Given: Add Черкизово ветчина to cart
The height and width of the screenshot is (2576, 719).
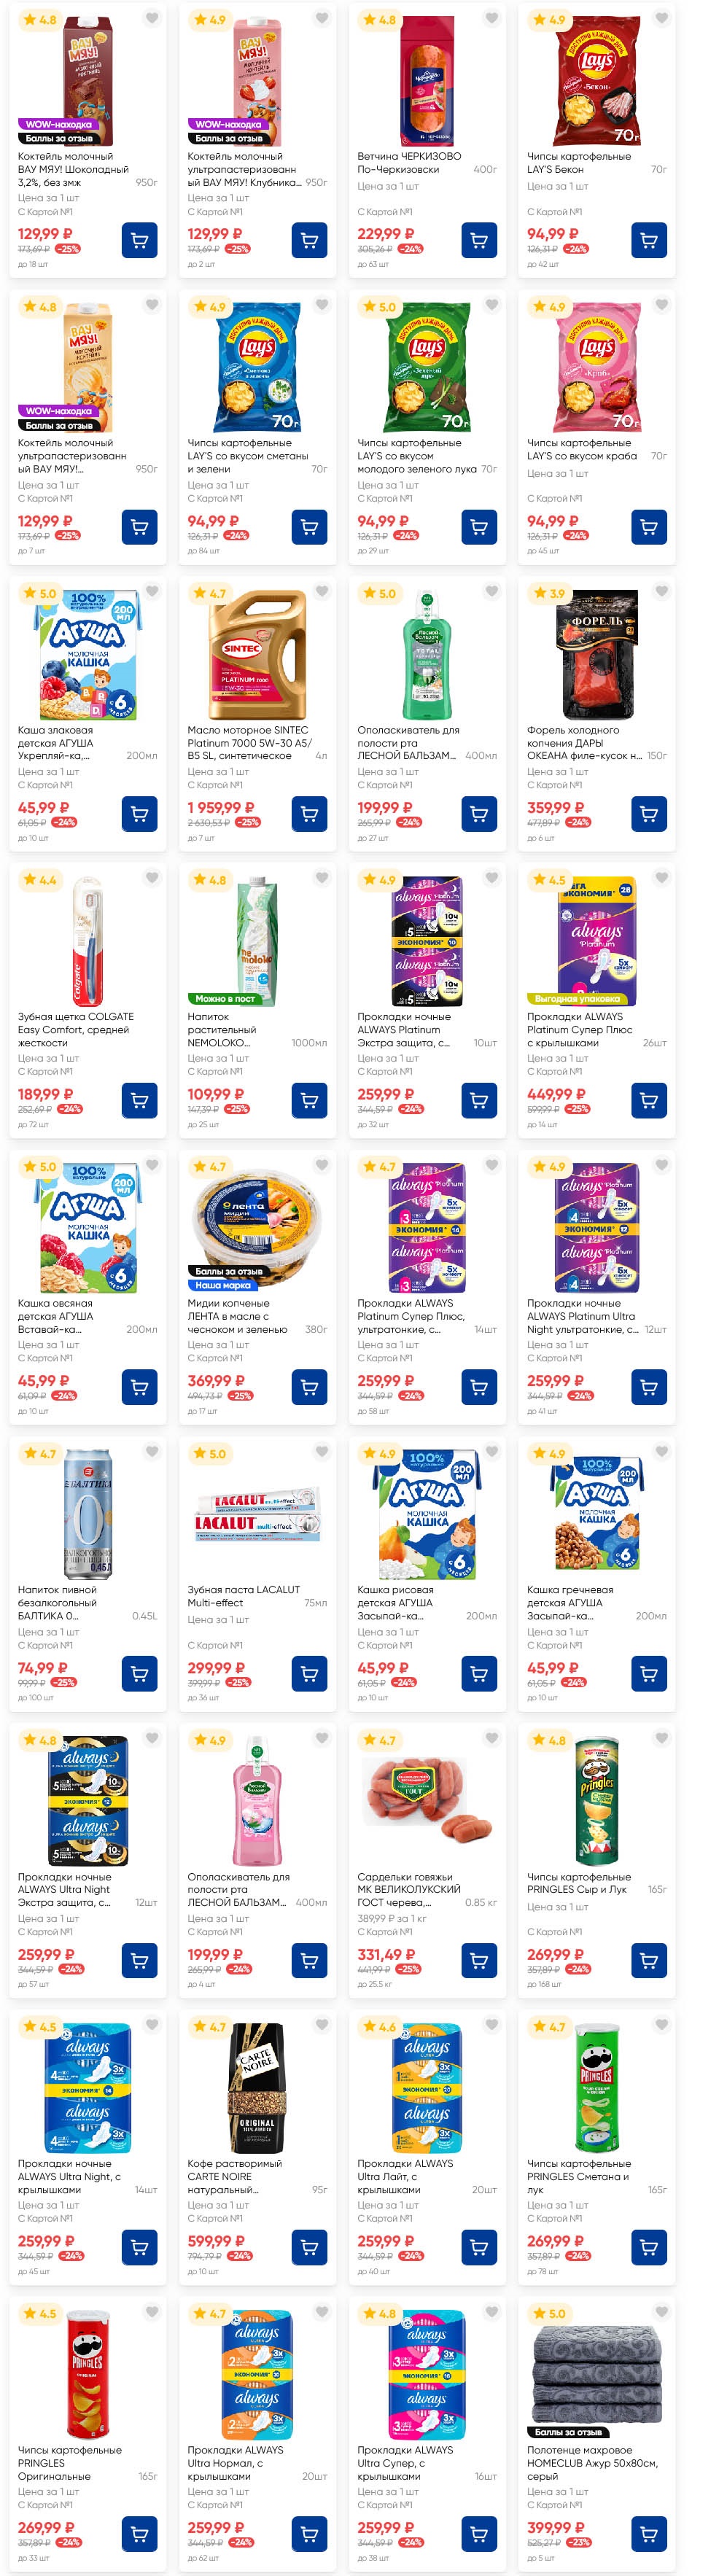Looking at the screenshot, I should click(479, 241).
